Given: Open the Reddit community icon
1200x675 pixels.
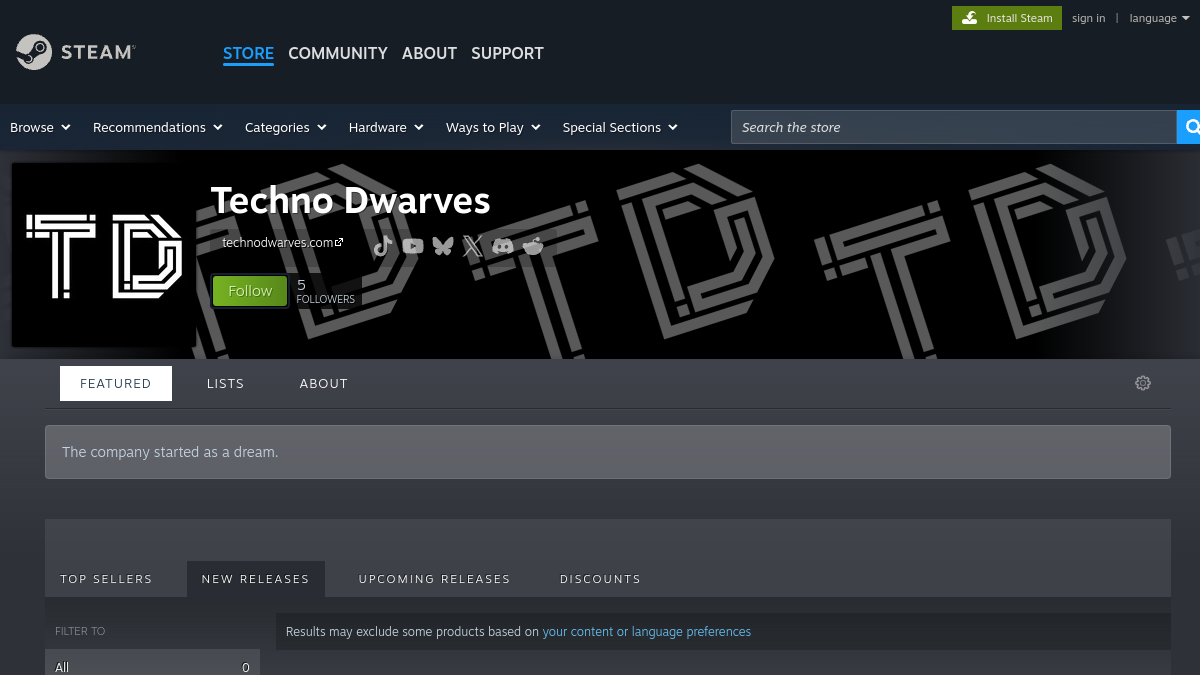Looking at the screenshot, I should tap(533, 246).
